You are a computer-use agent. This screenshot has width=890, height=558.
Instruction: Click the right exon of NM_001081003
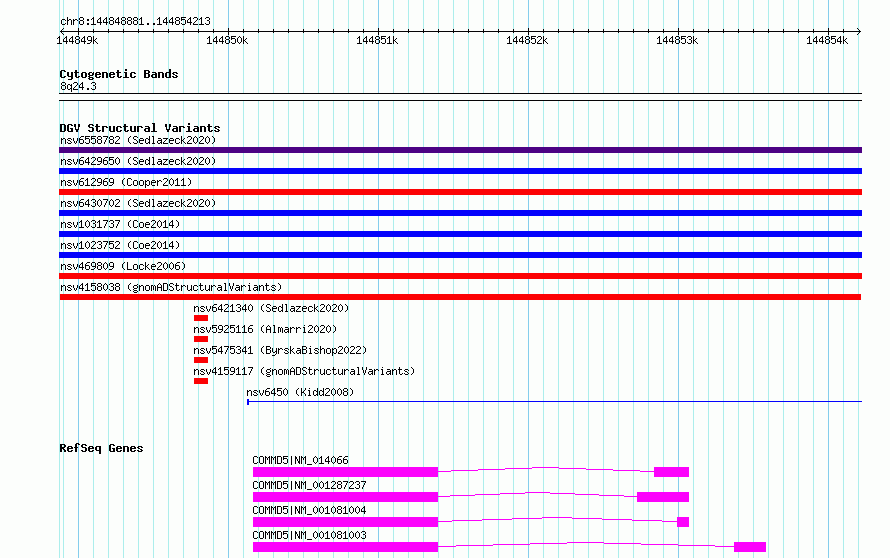pos(750,547)
